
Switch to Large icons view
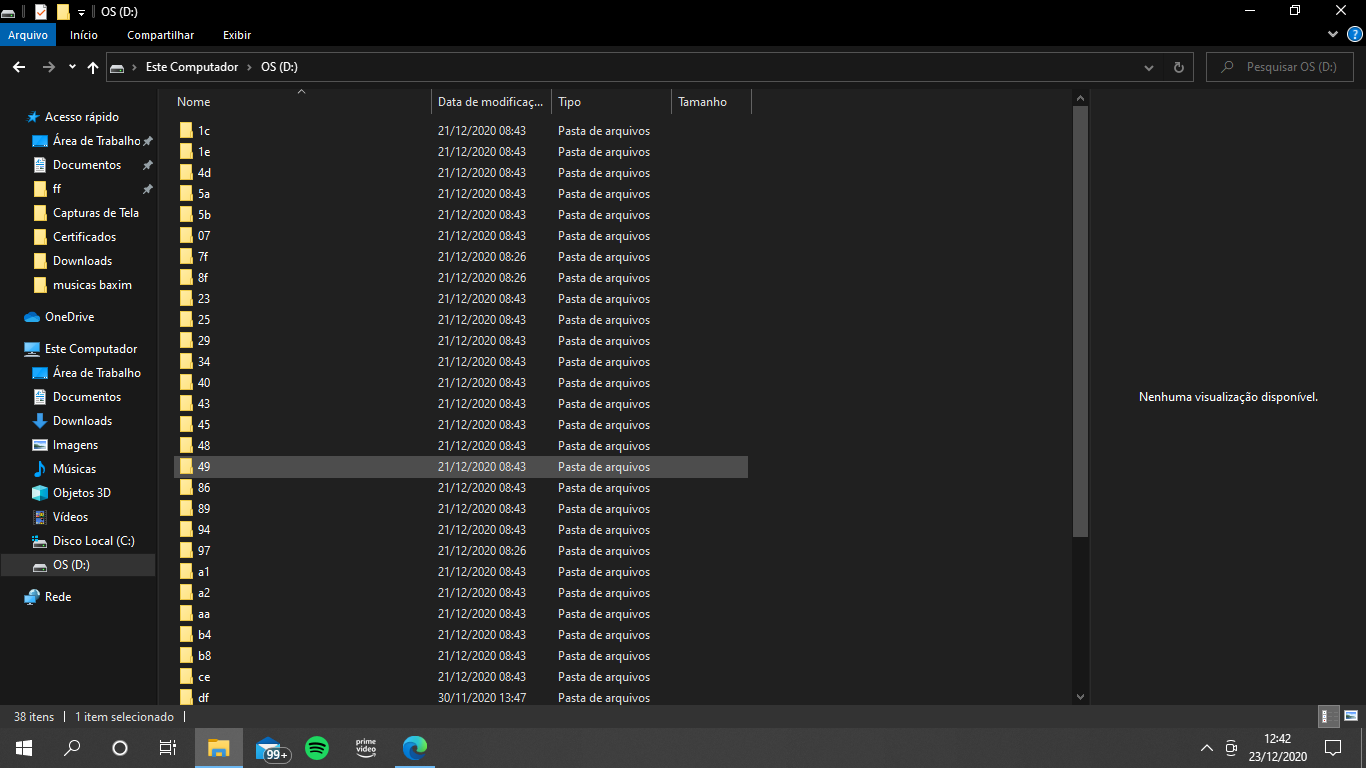pos(1351,716)
